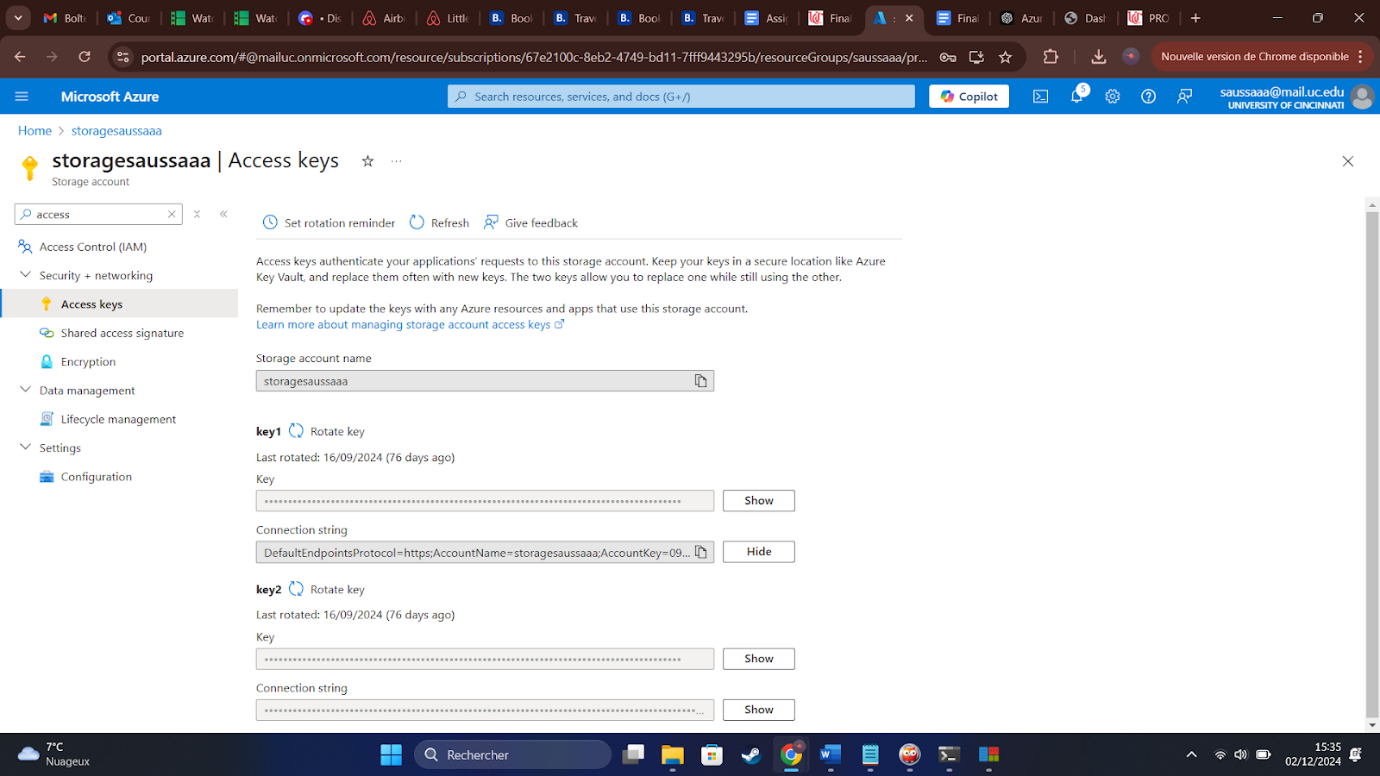
Task: Click Set rotation reminder
Action: [x=329, y=223]
